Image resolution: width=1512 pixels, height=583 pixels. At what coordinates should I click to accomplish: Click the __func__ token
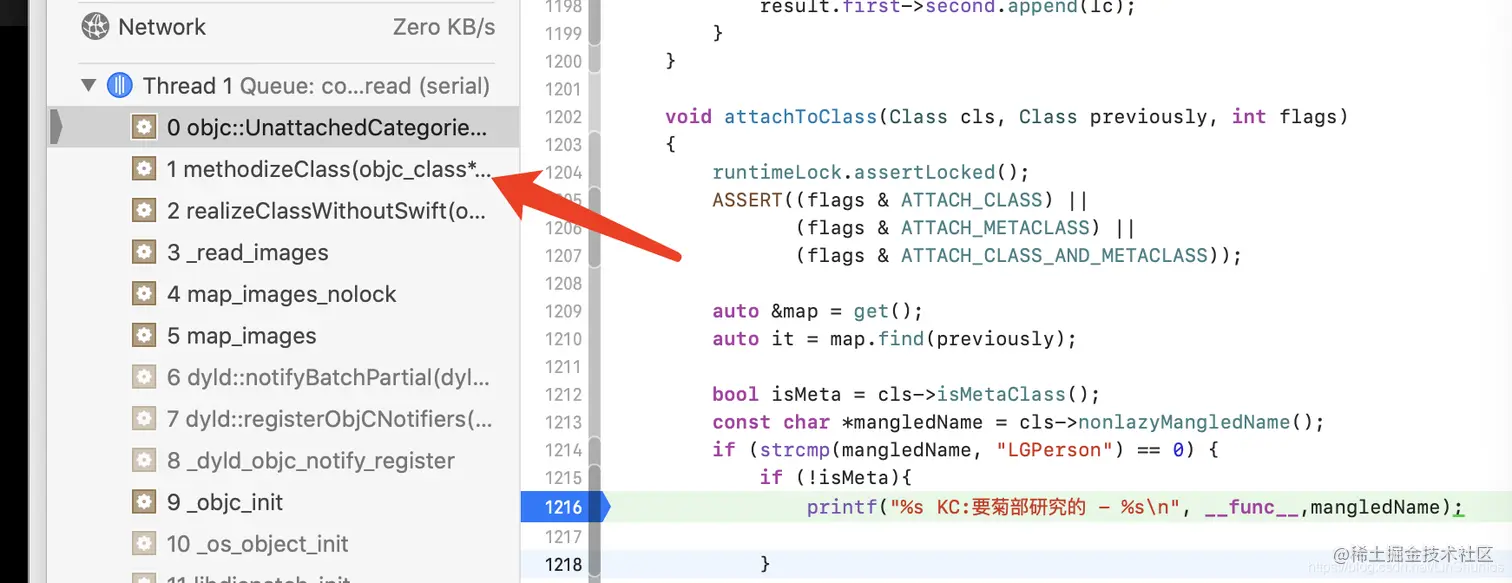point(1251,507)
